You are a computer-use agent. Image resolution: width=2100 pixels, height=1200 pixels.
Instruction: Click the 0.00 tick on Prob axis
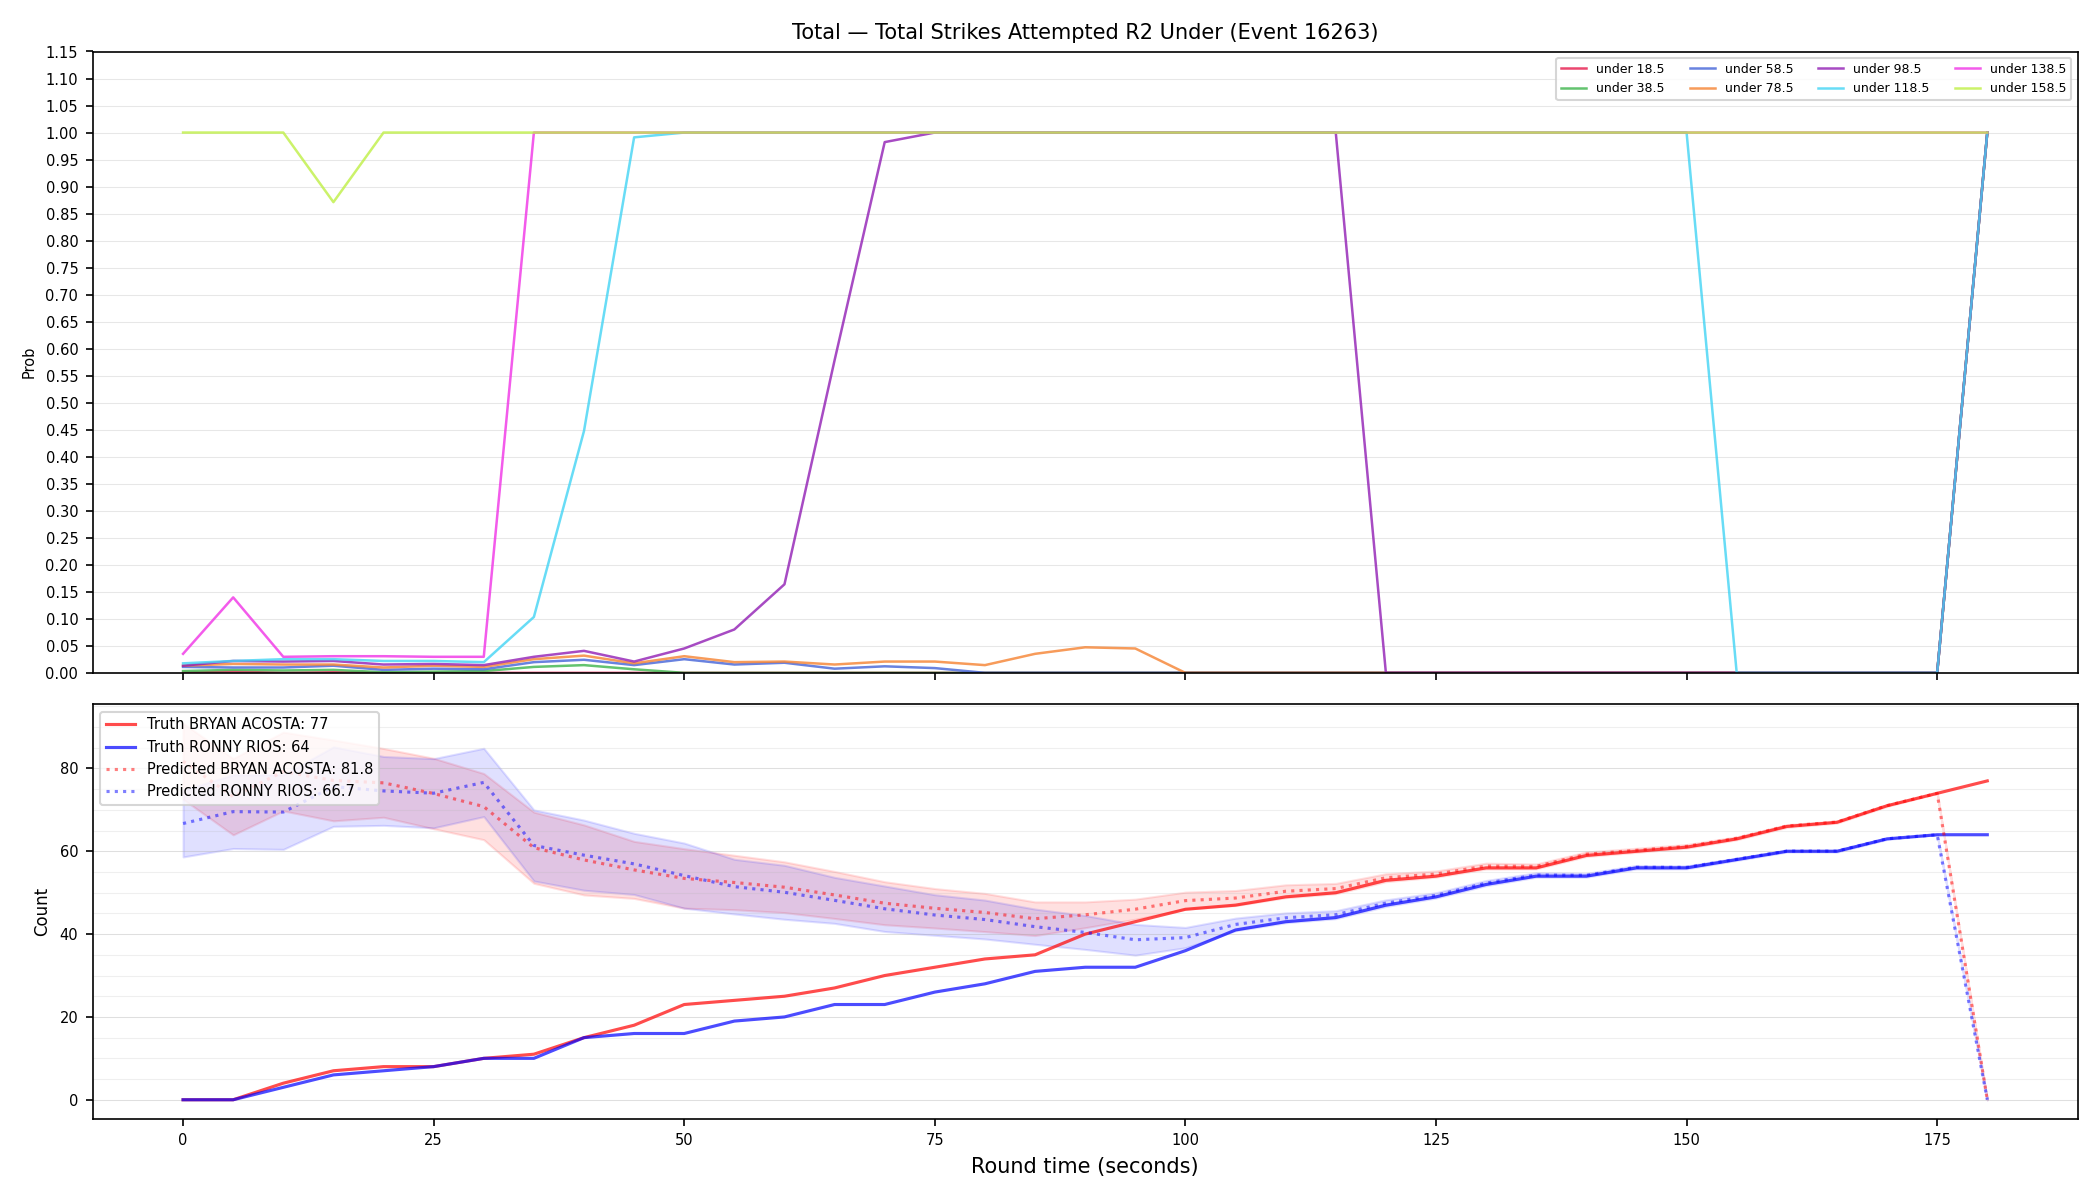(64, 673)
